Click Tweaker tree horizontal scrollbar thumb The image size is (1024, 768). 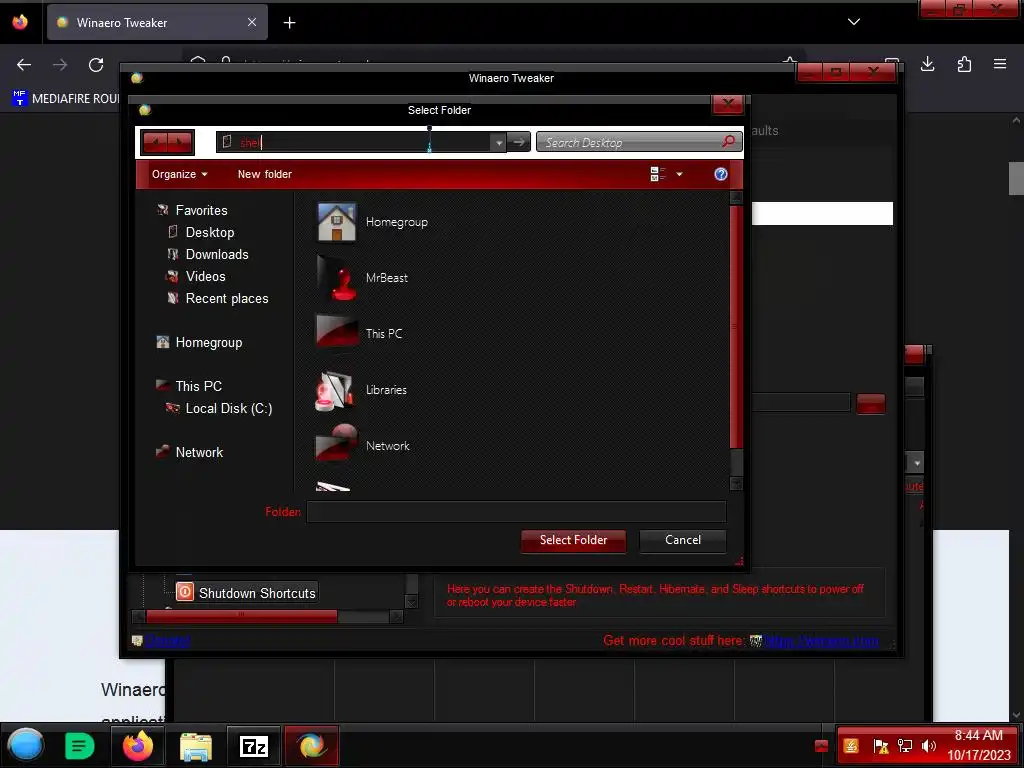click(242, 616)
